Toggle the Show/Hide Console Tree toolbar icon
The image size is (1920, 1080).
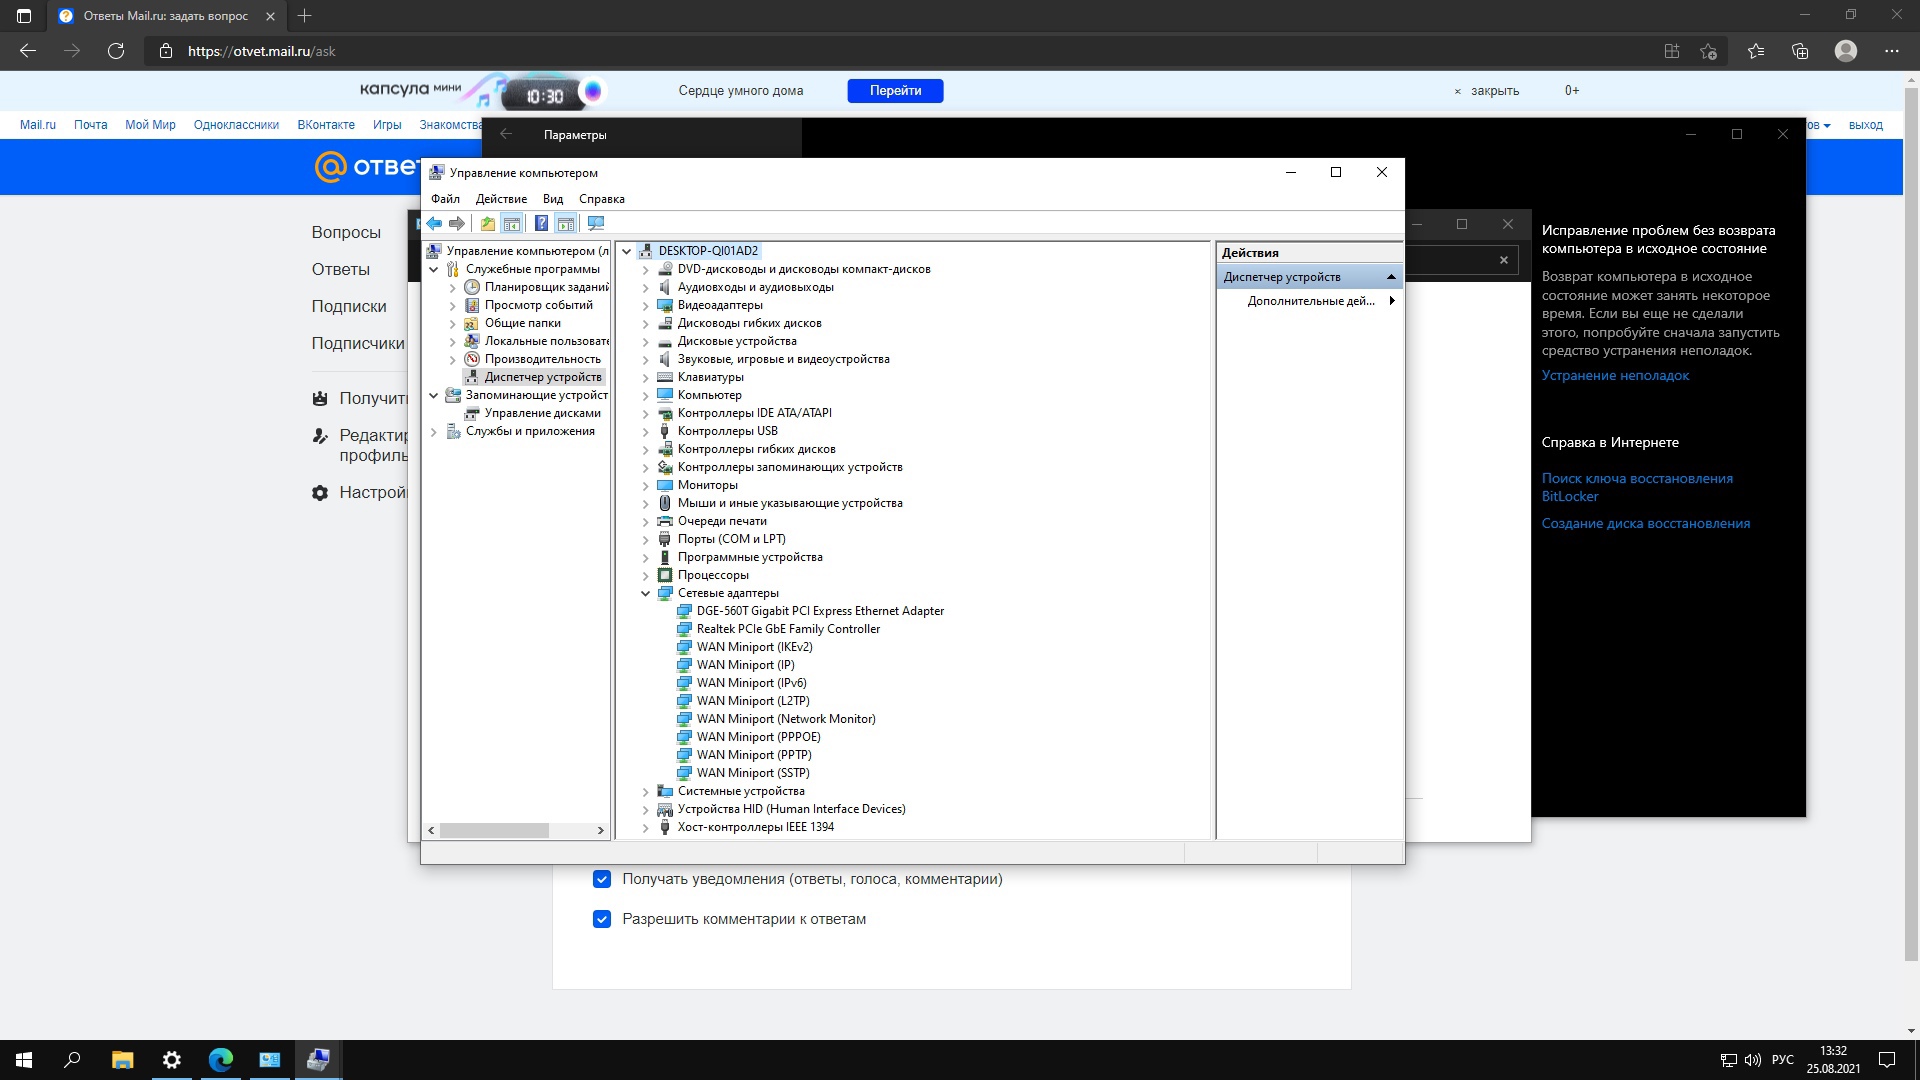click(512, 223)
